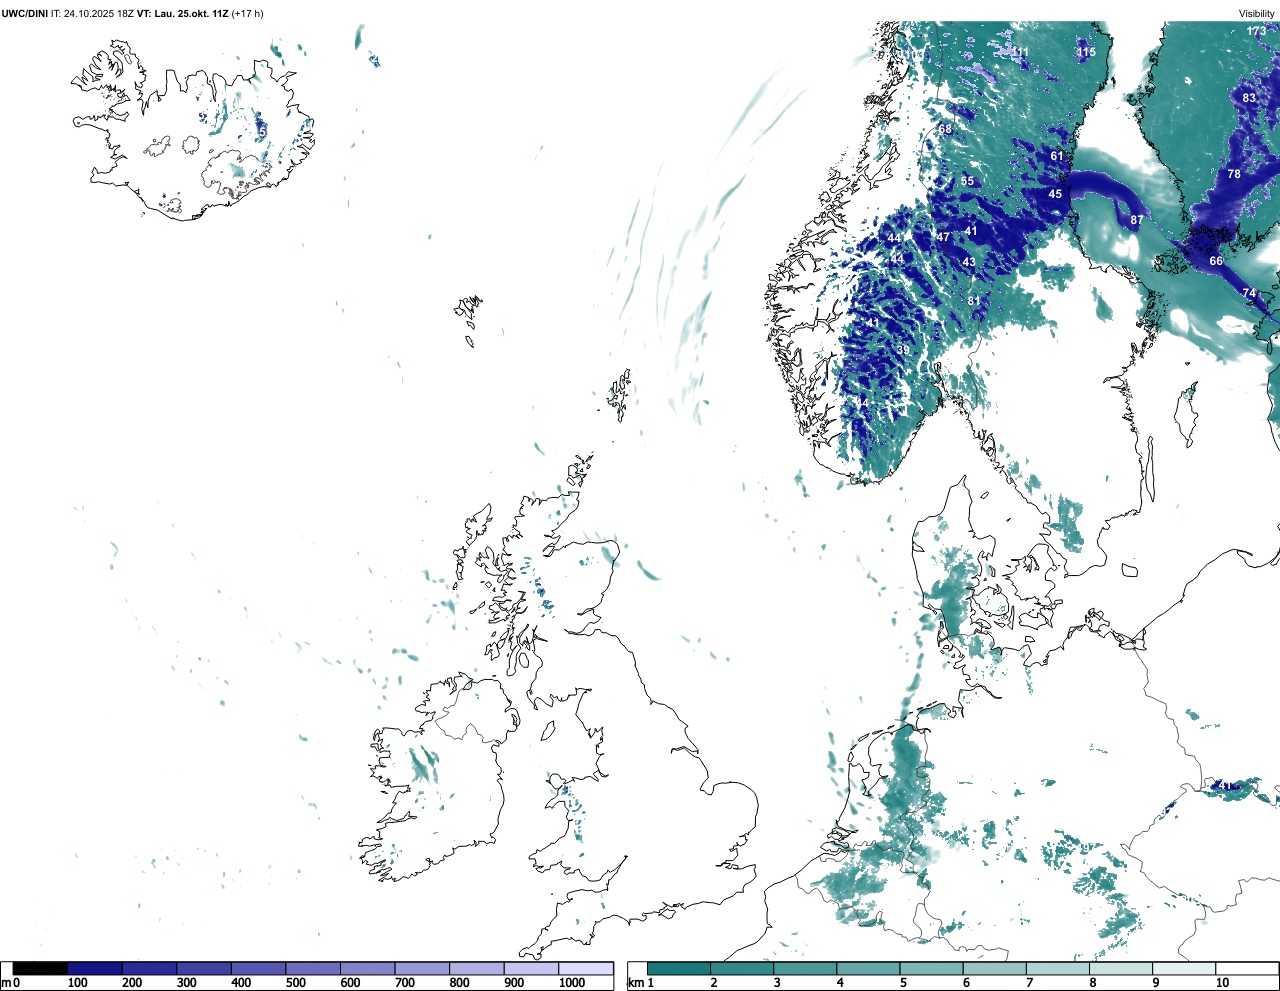
Task: Click the 'Visibility' title label
Action: [x=1257, y=13]
